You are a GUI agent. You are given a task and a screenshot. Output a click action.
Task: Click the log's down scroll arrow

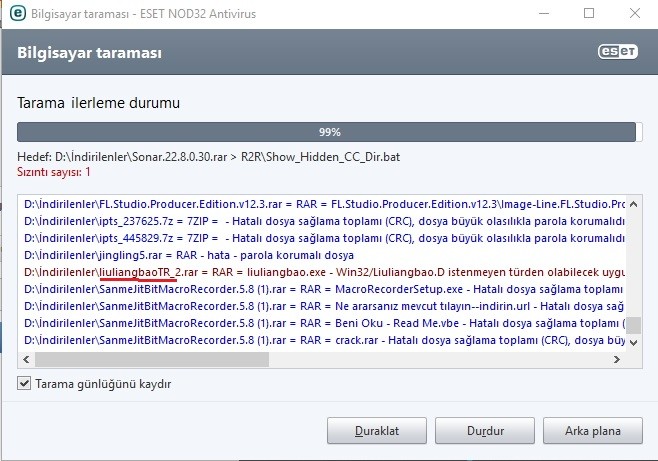(634, 342)
